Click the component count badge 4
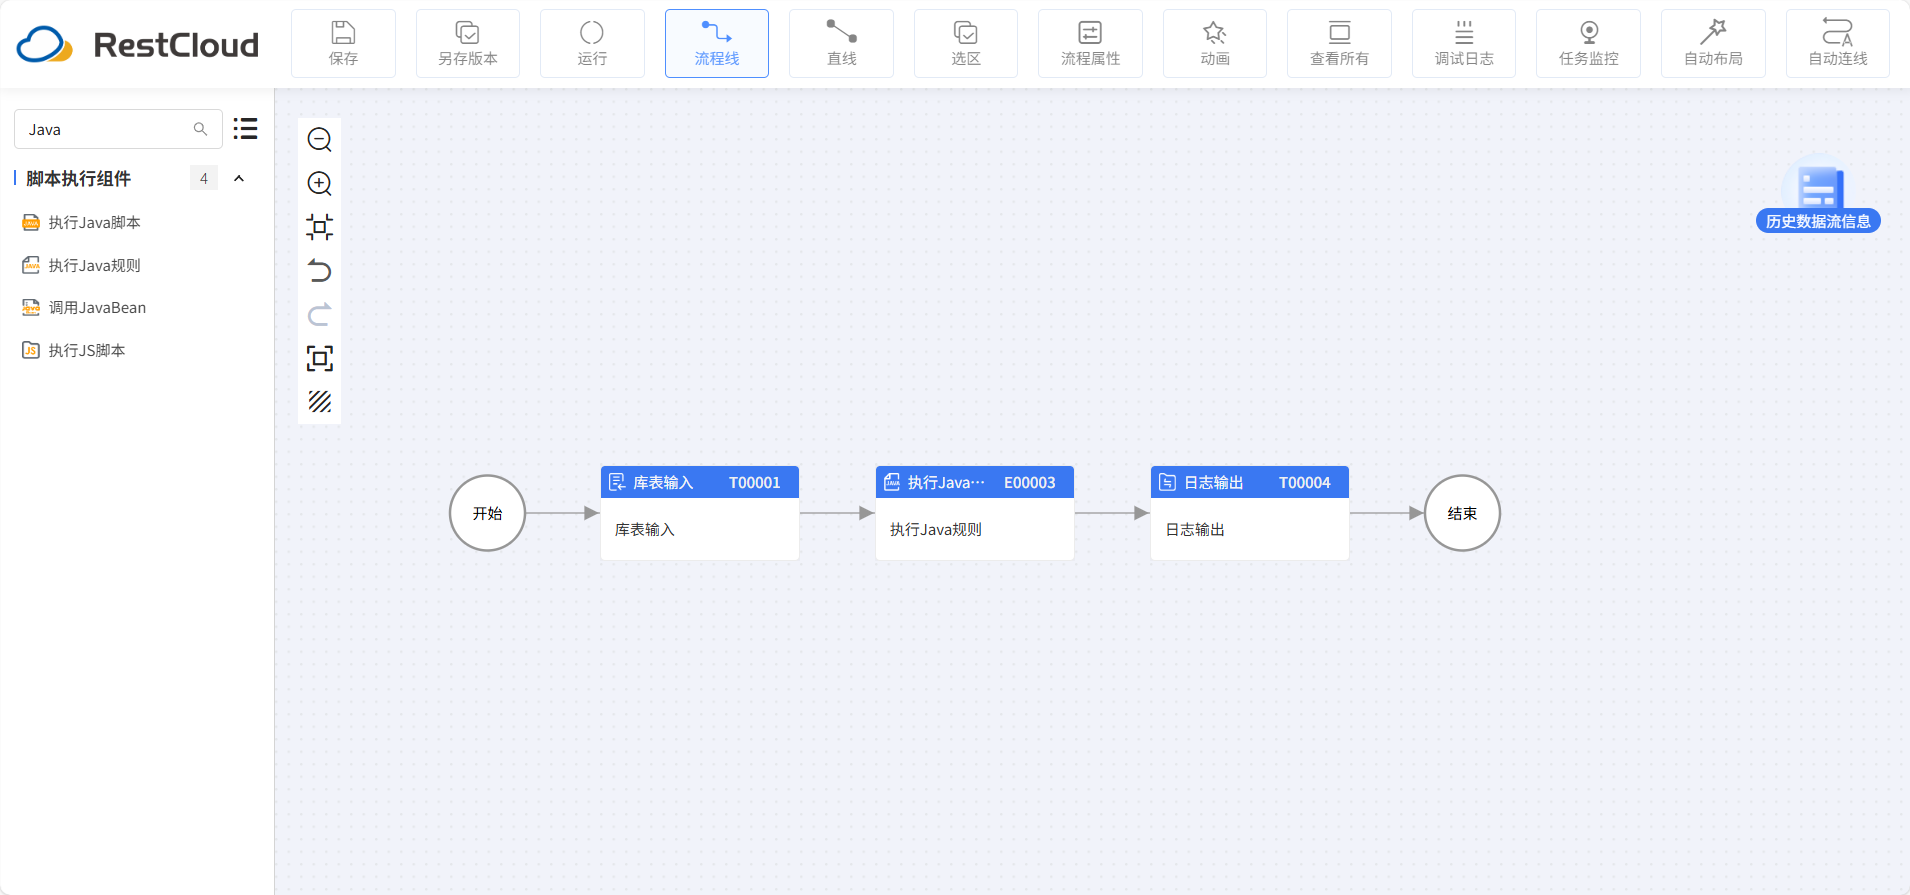The image size is (1910, 895). point(204,178)
